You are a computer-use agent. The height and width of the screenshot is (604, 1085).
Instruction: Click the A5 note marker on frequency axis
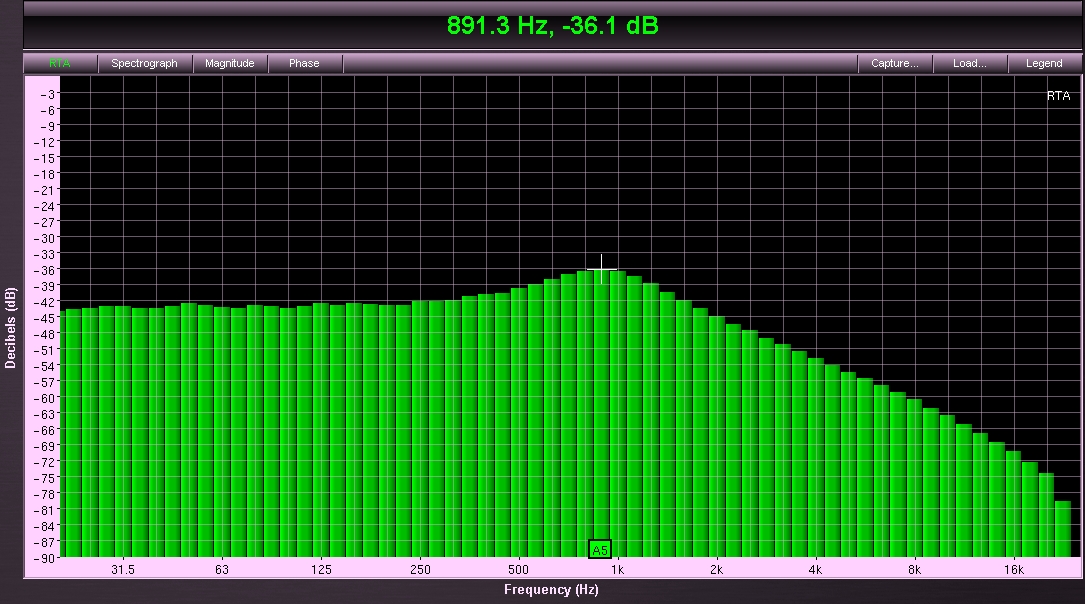point(599,549)
